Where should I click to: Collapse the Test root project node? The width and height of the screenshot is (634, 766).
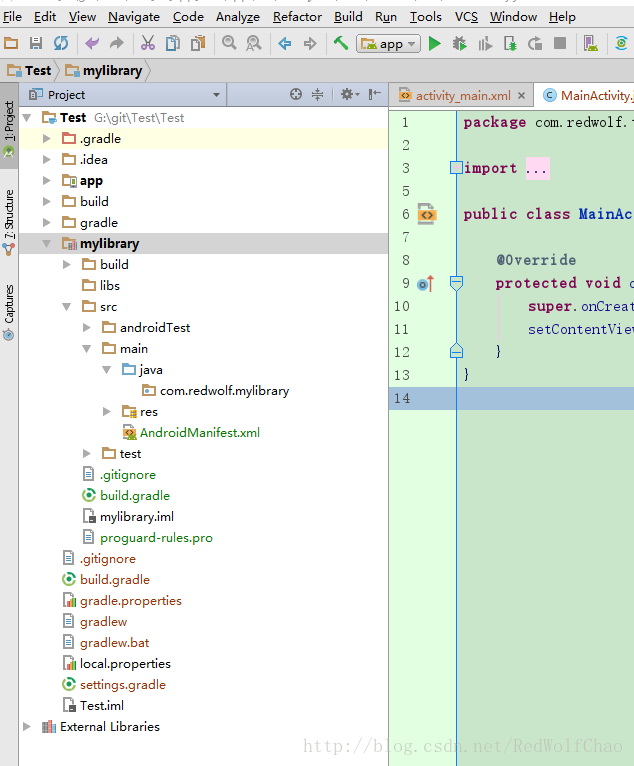(27, 118)
